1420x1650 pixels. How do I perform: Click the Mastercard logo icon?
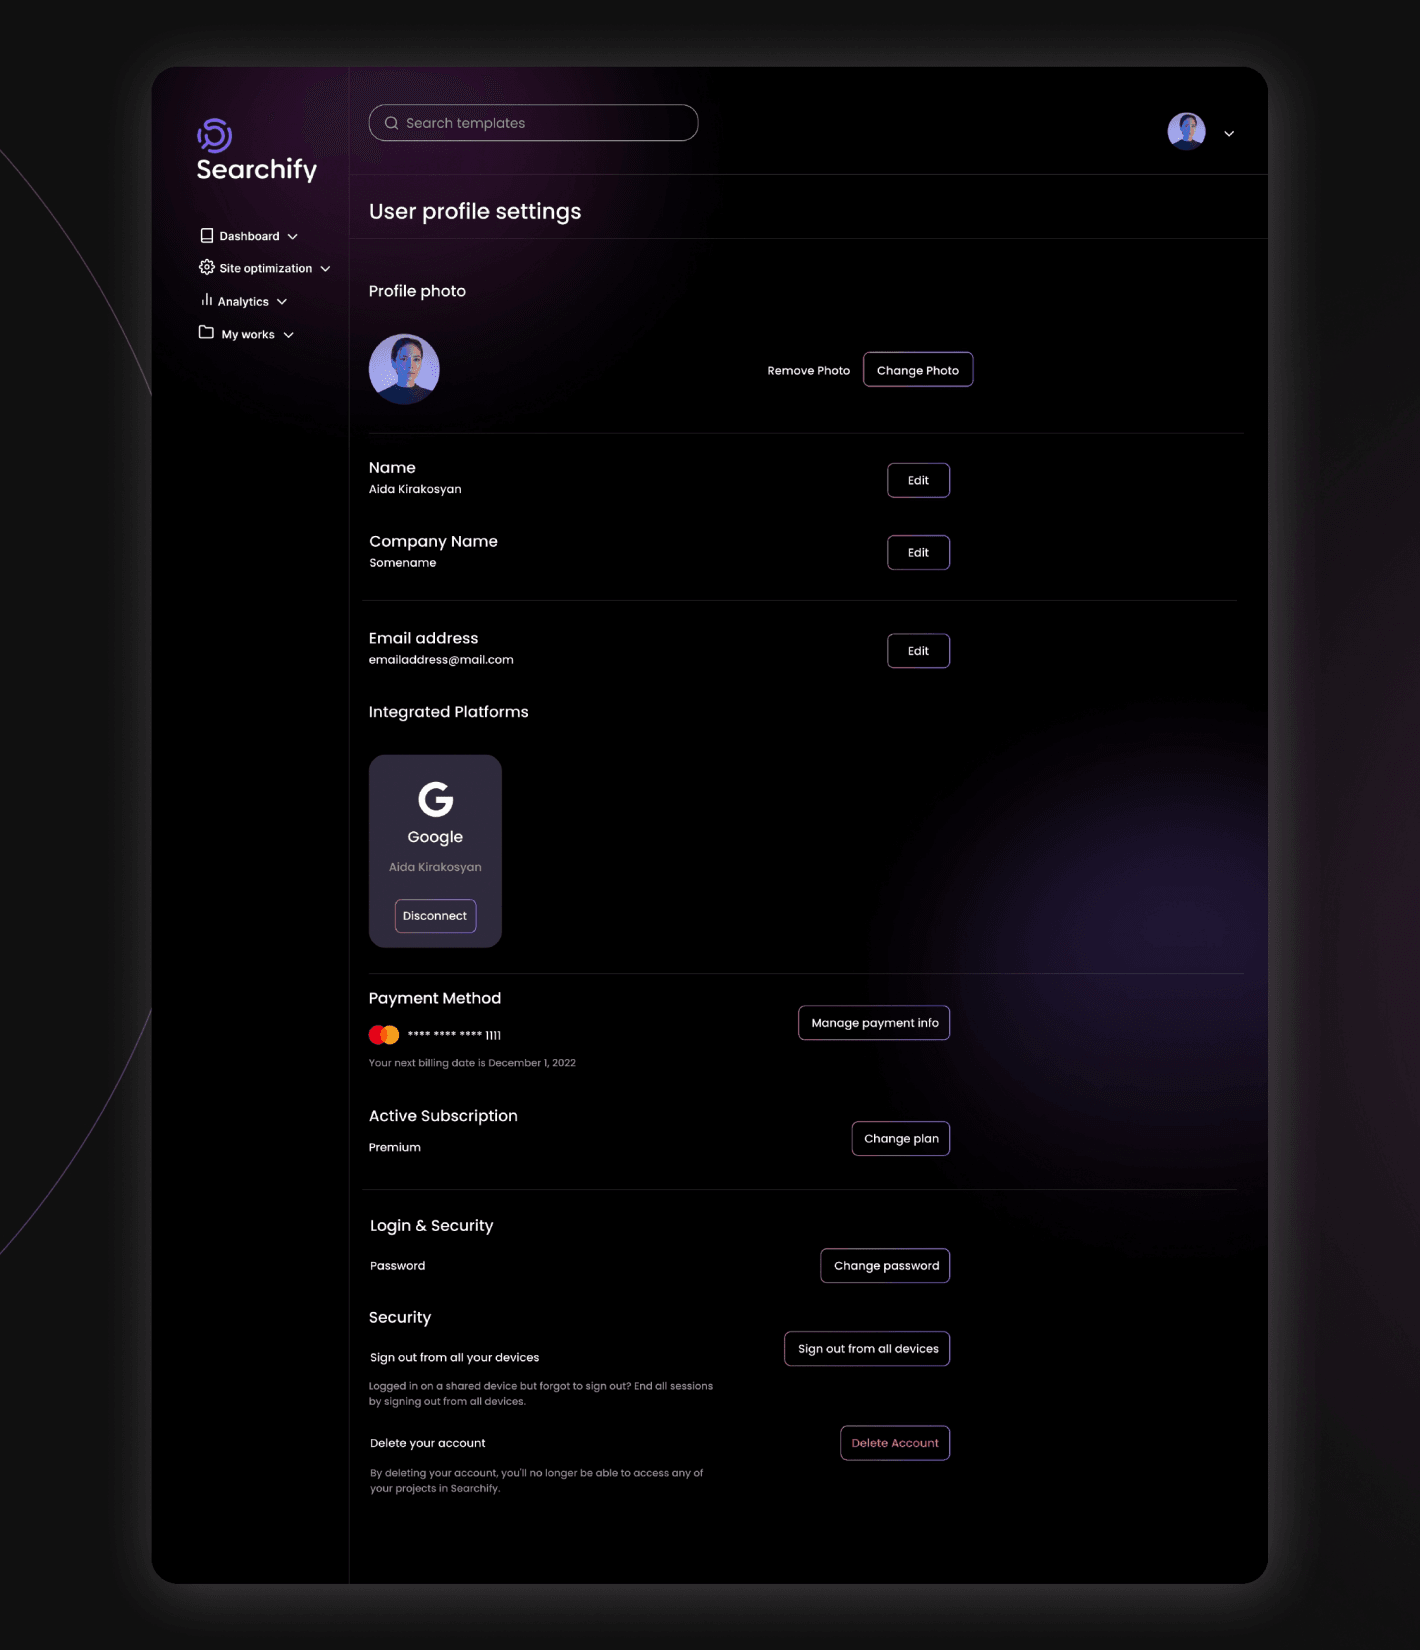[384, 1035]
